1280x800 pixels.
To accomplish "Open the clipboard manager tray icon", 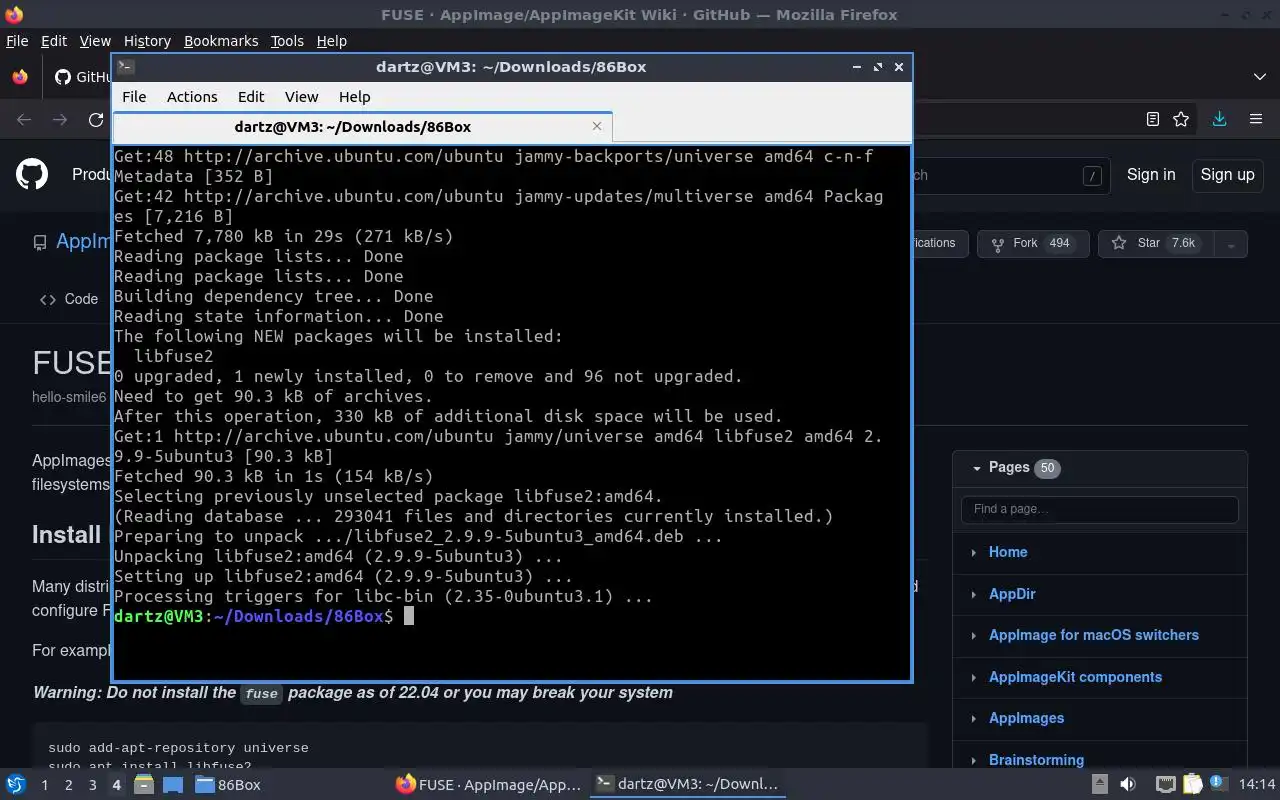I will coord(1191,785).
